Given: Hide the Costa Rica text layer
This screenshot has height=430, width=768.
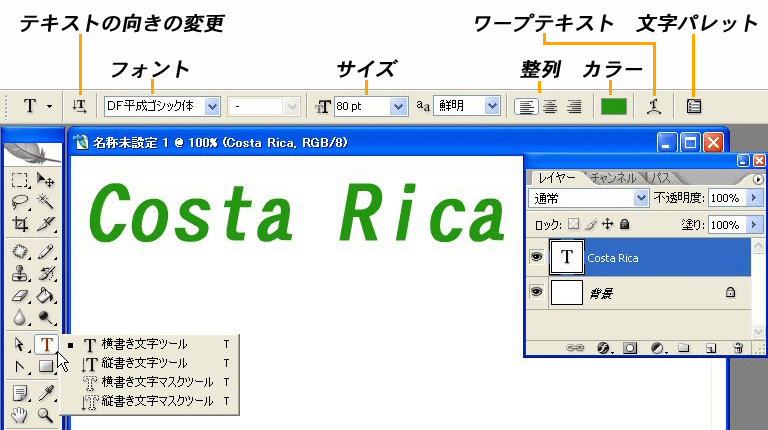Looking at the screenshot, I should click(537, 257).
